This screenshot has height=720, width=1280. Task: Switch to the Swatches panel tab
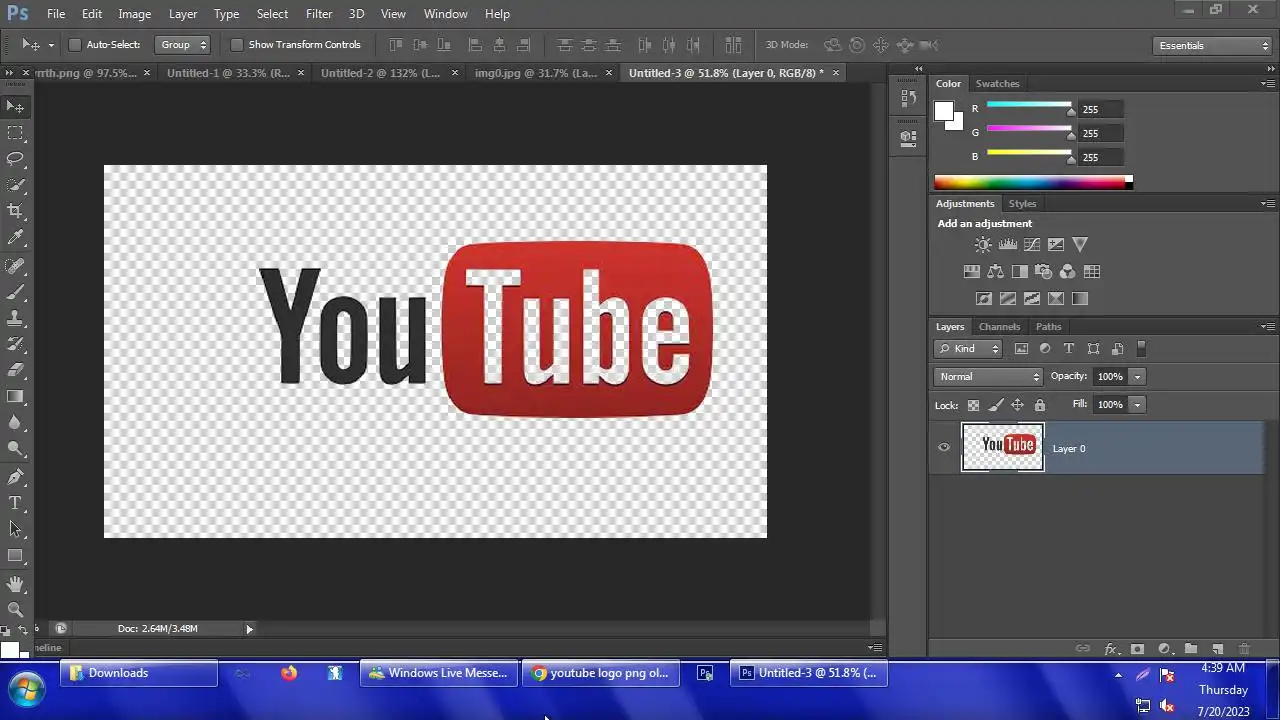(x=997, y=84)
